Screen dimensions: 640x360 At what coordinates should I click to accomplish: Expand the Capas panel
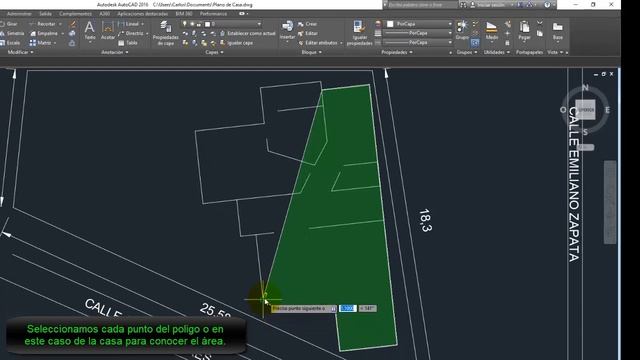[214, 52]
